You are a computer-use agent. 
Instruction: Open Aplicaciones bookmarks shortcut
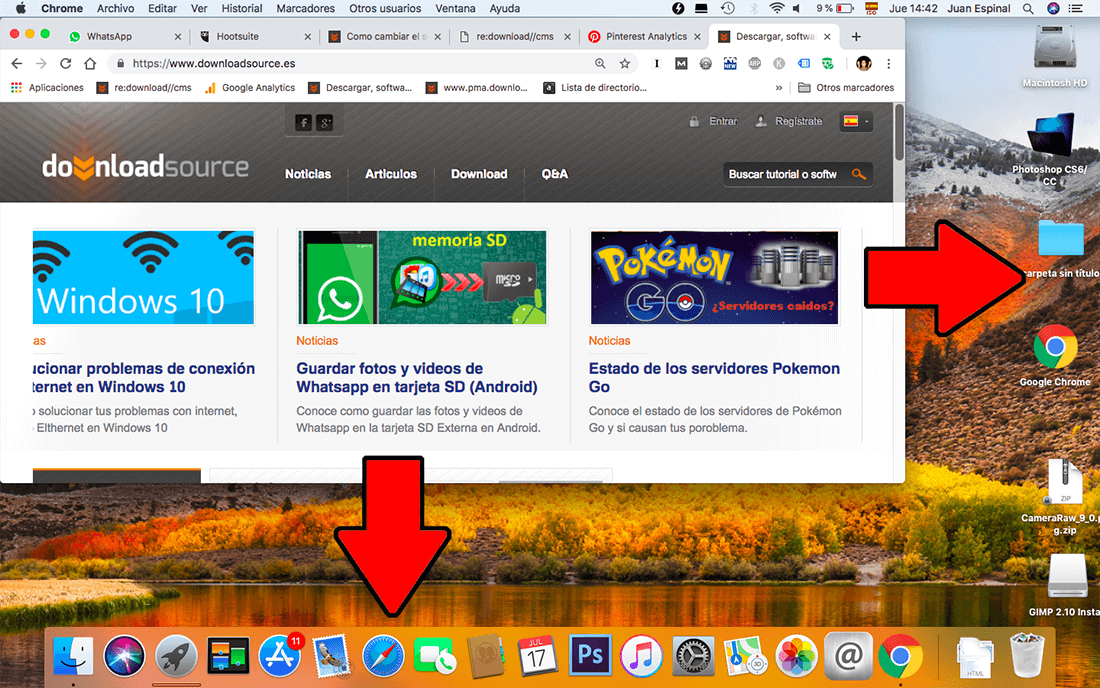[47, 88]
